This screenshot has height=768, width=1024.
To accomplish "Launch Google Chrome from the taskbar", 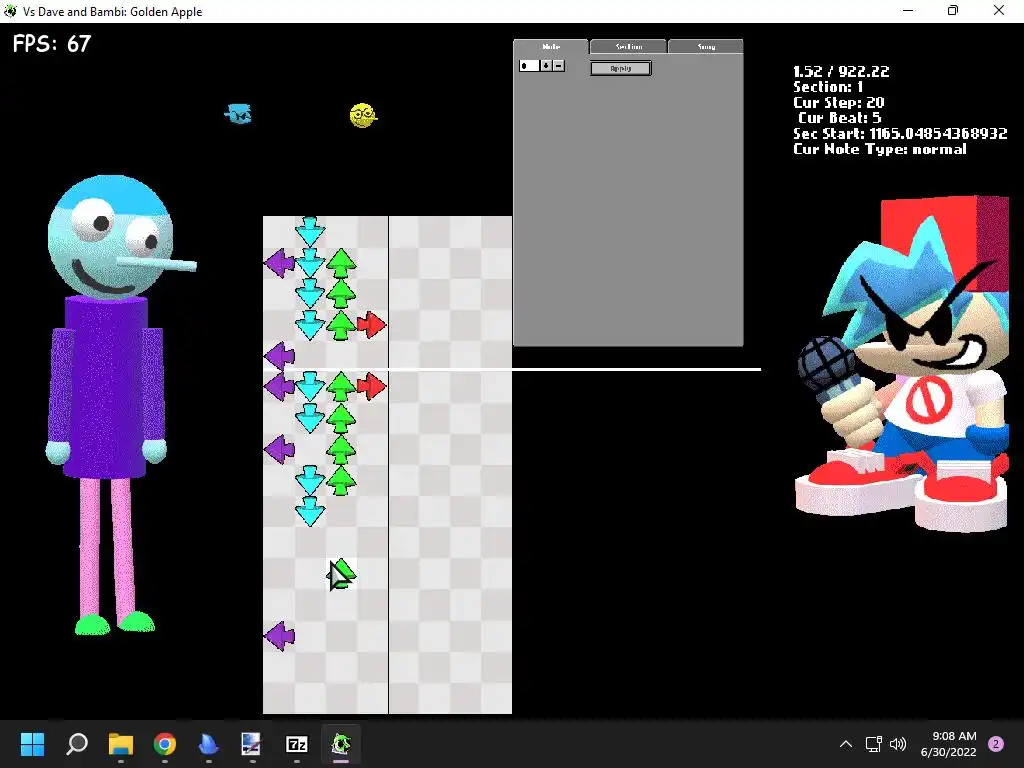I will (x=165, y=744).
